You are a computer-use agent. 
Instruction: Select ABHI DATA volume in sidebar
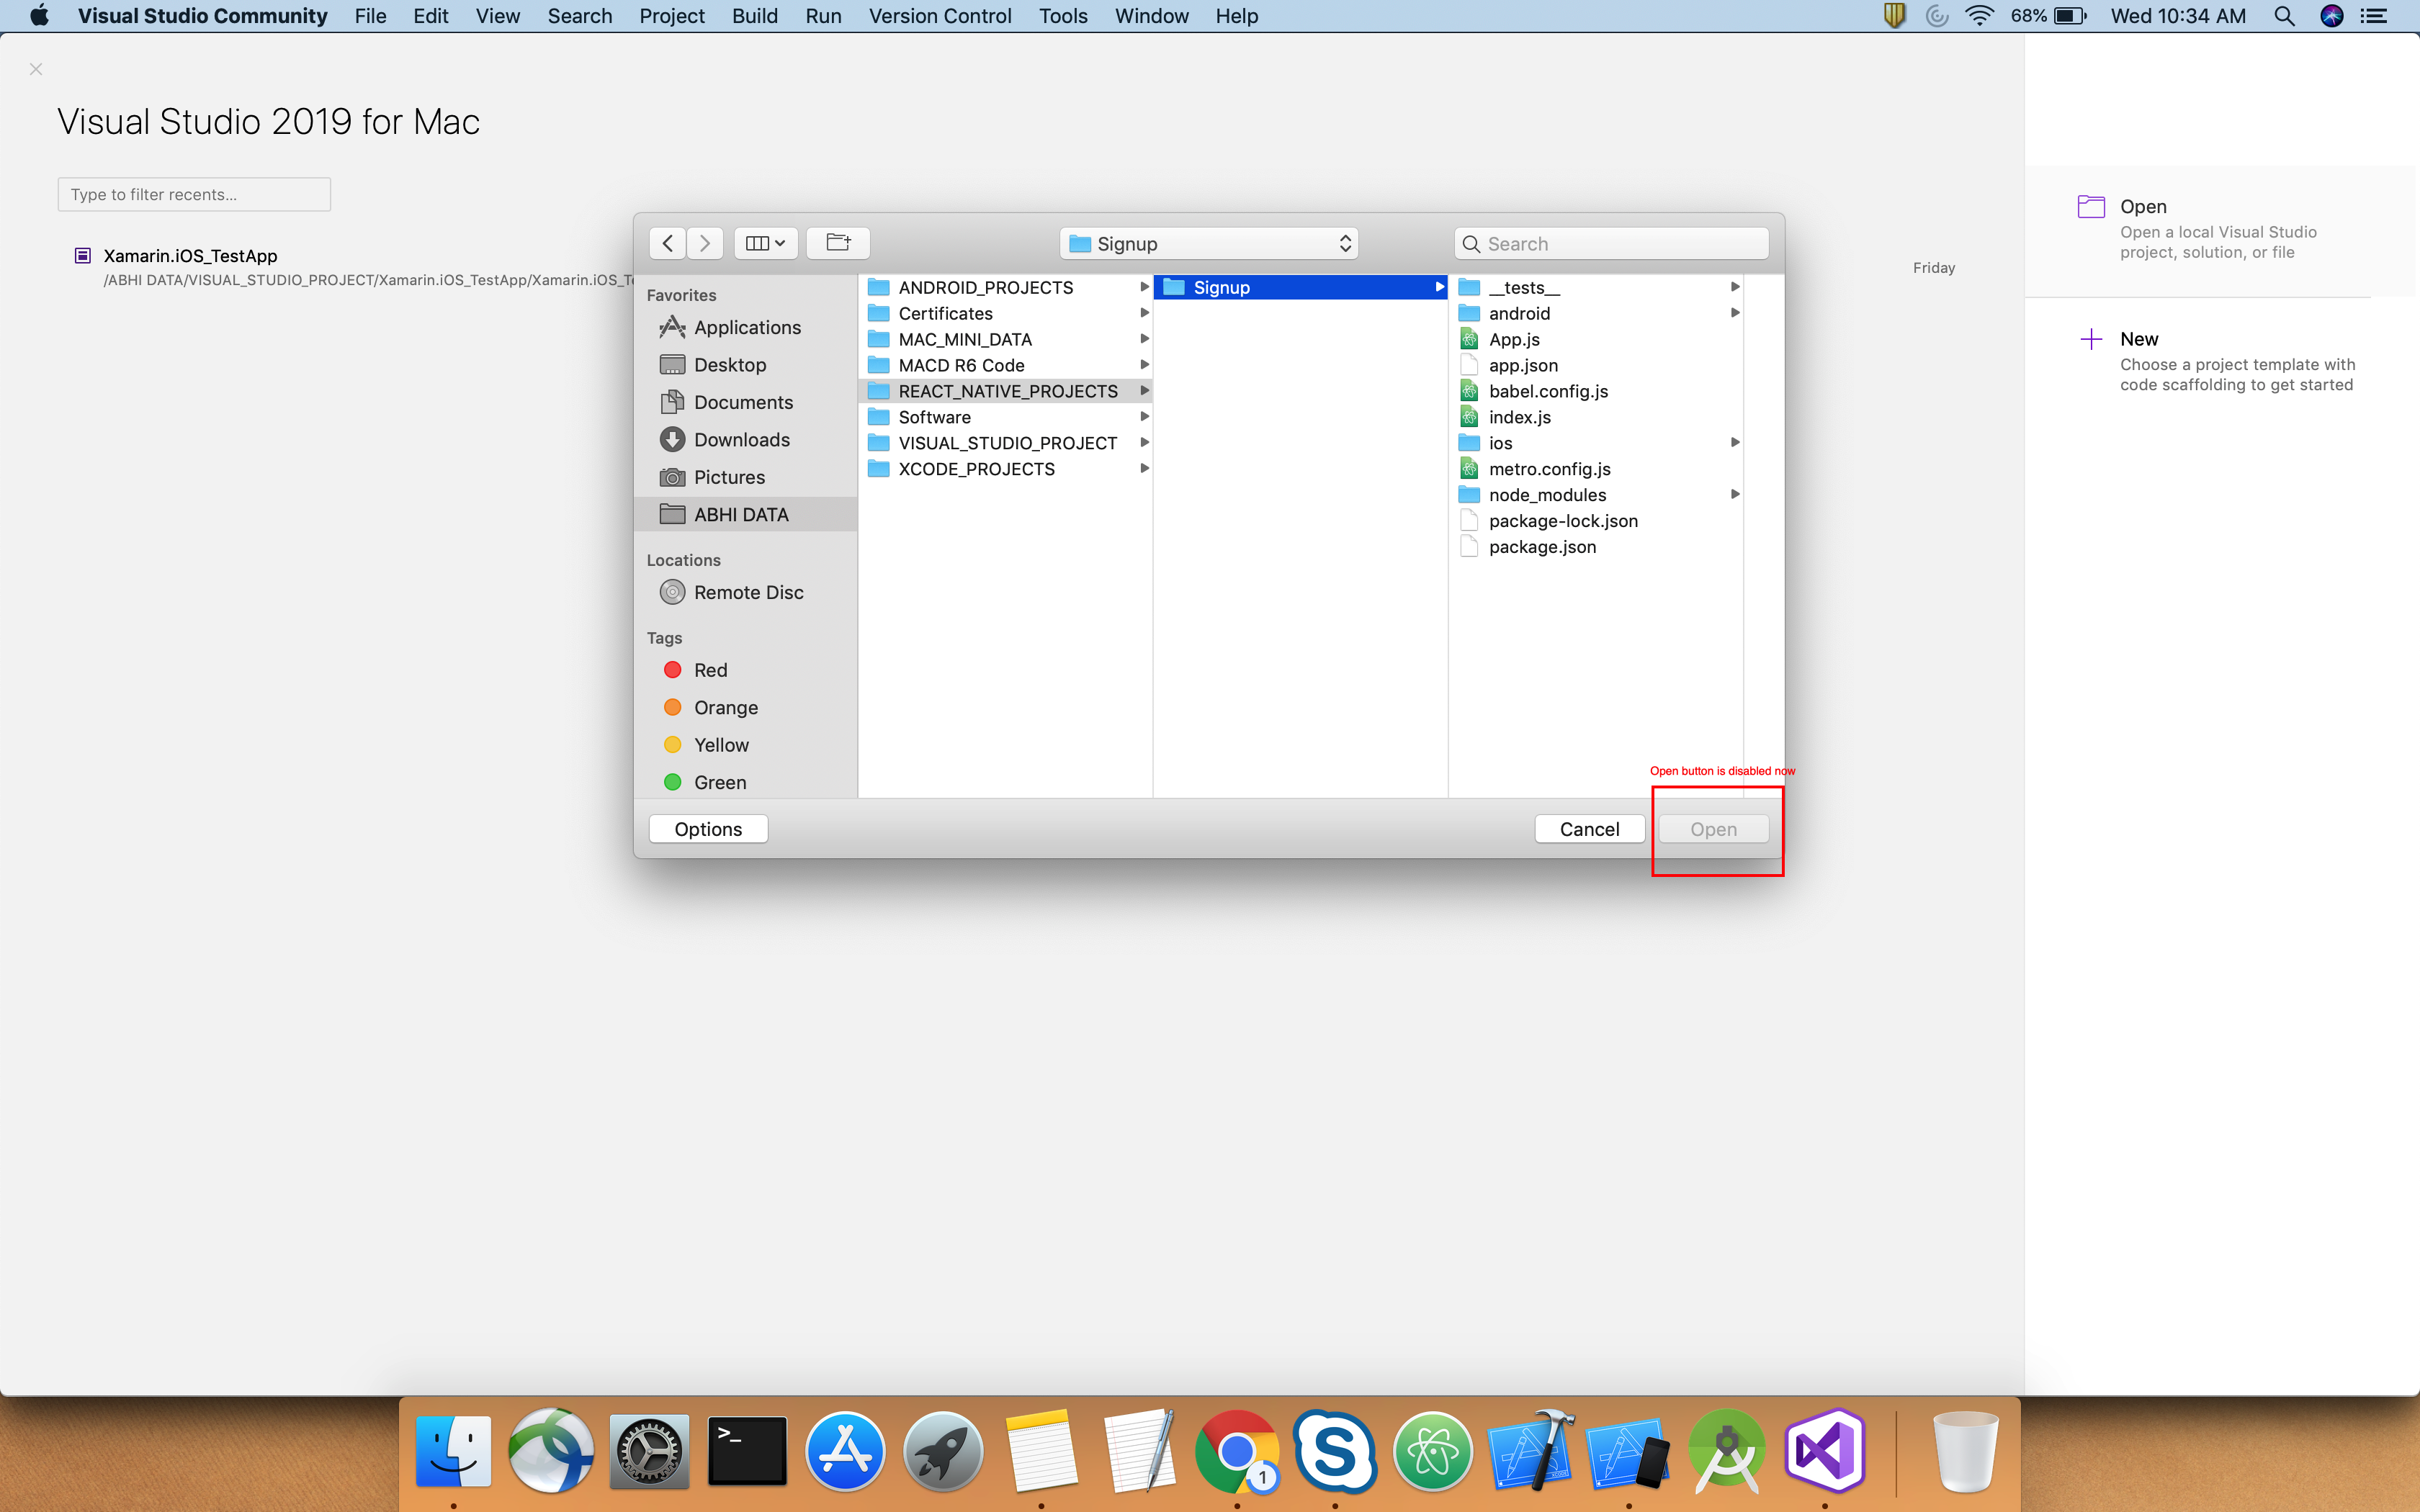coord(745,514)
